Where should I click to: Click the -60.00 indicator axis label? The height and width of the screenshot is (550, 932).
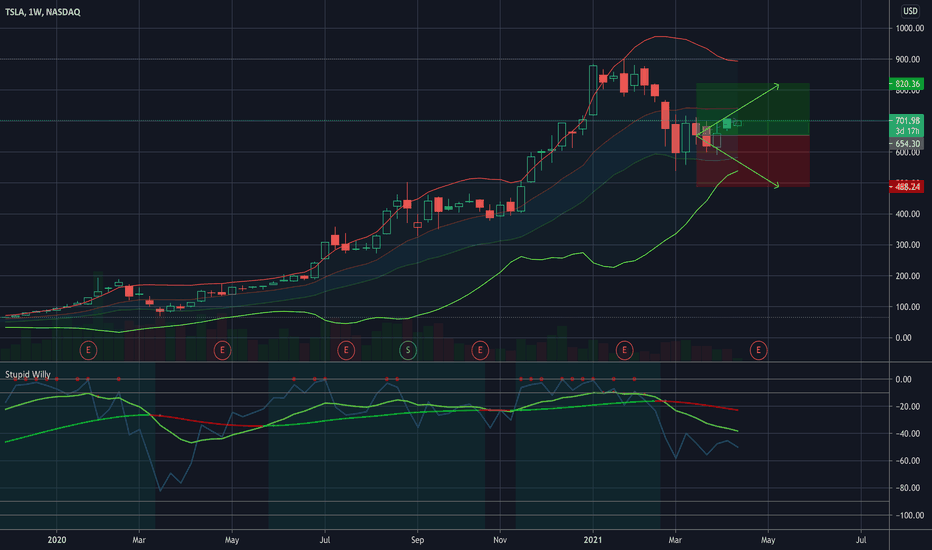907,461
